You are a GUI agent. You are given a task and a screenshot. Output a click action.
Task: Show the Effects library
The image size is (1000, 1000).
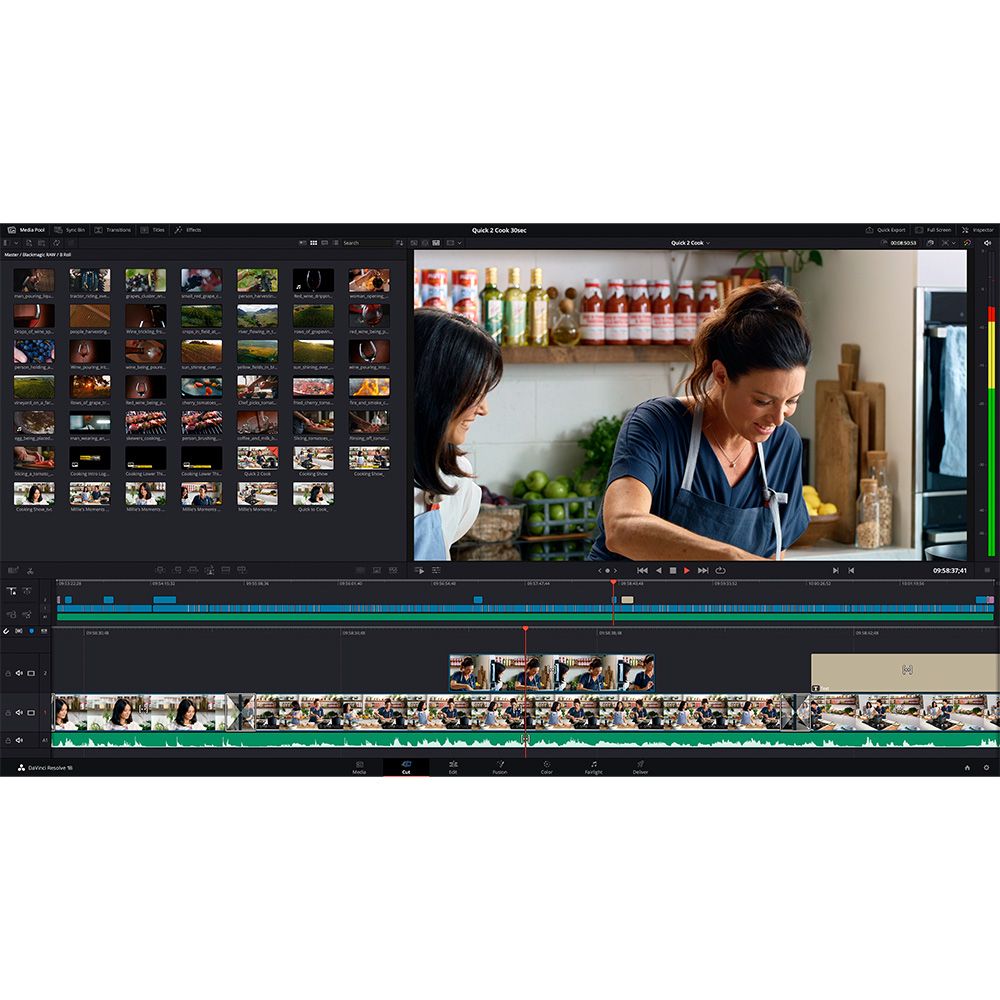187,230
